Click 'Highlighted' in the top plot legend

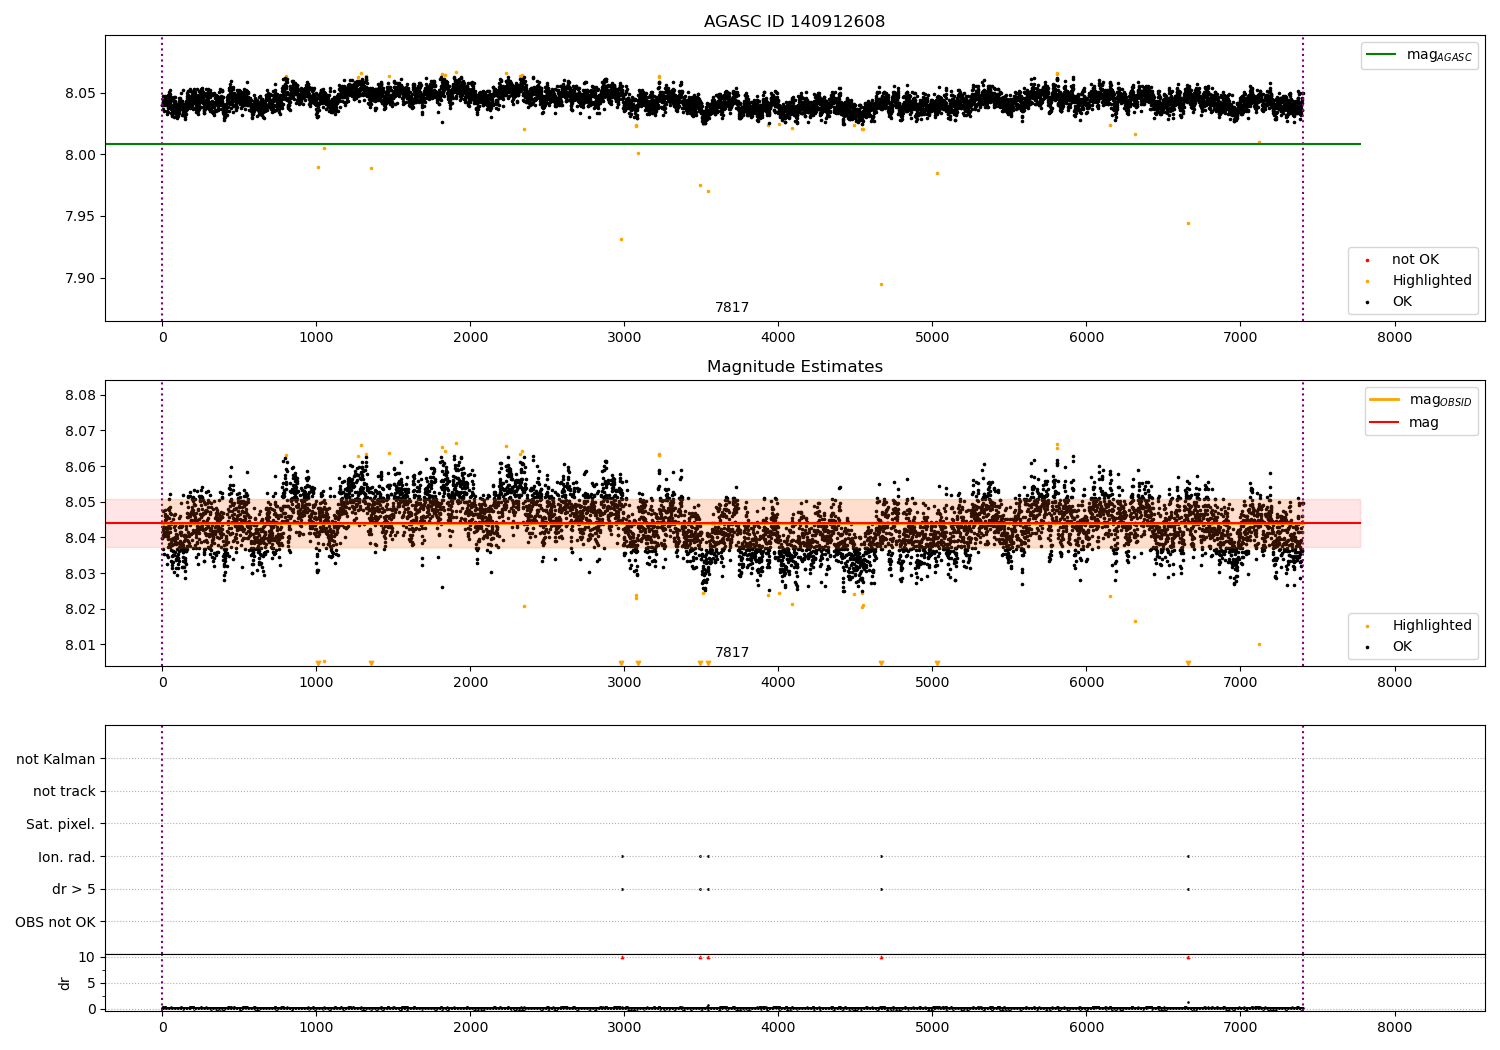pos(1432,281)
